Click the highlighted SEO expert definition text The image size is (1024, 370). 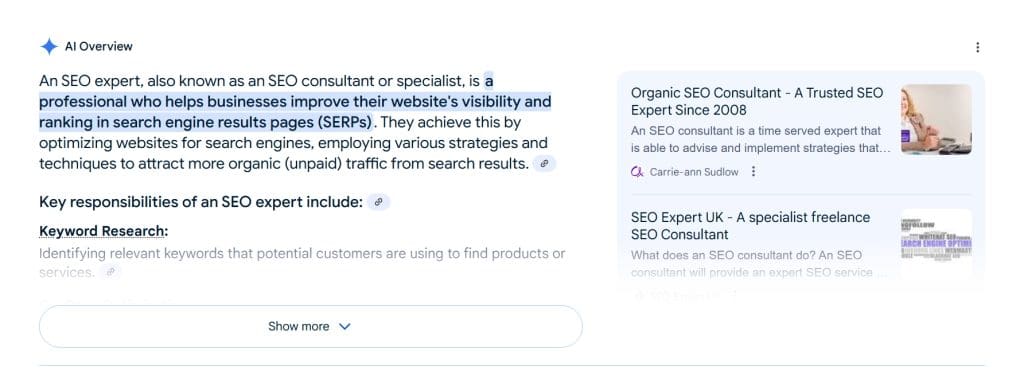(295, 102)
